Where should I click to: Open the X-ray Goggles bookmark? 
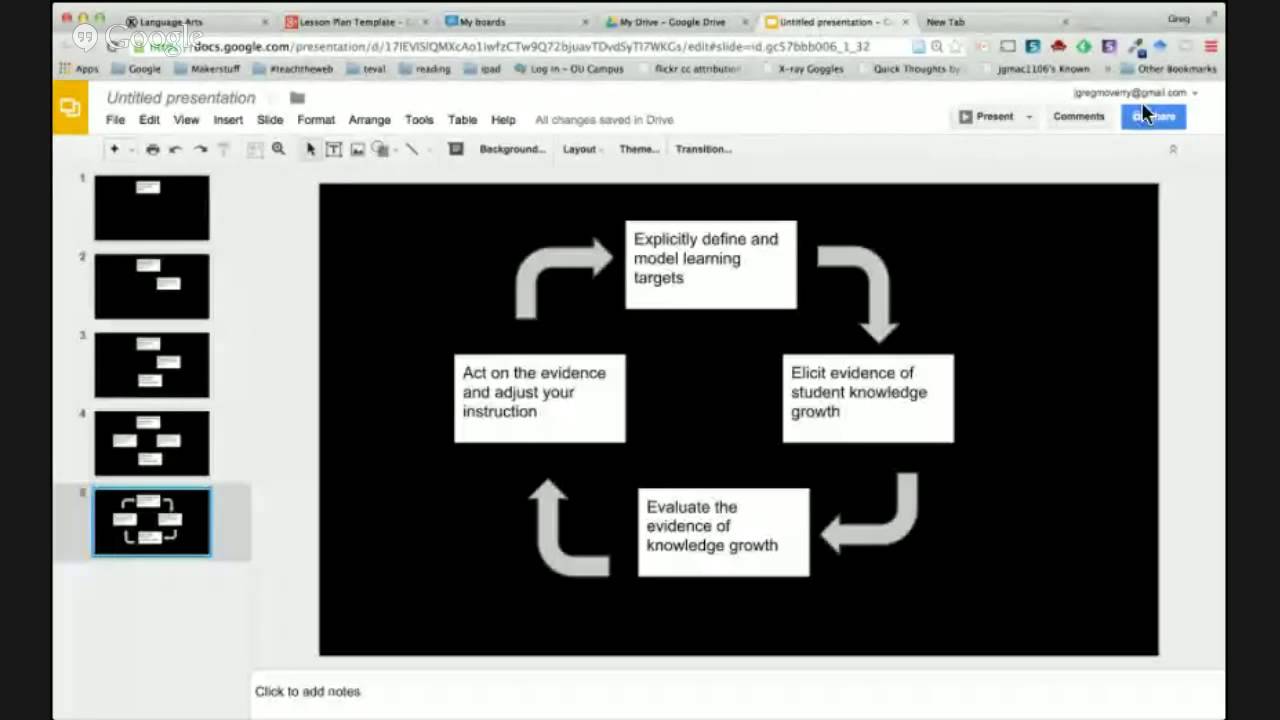802,69
